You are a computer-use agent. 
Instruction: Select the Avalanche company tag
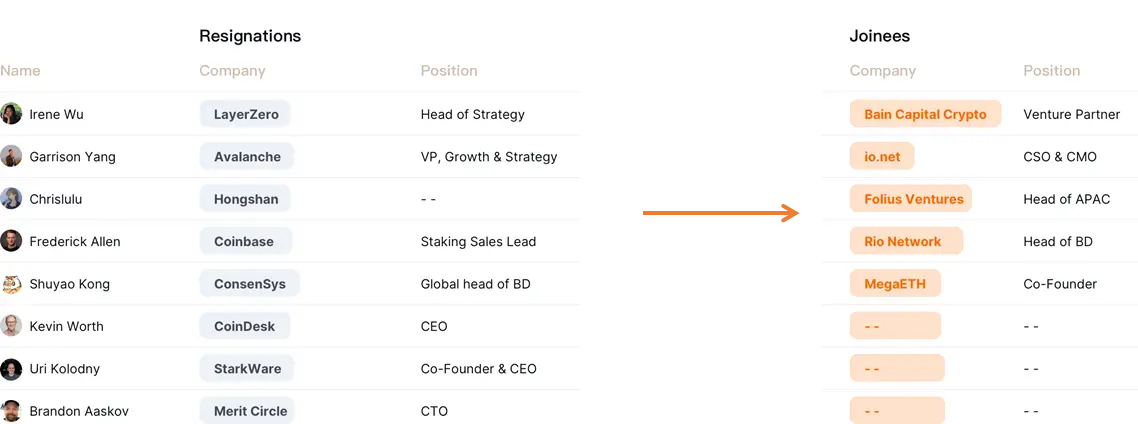point(247,157)
